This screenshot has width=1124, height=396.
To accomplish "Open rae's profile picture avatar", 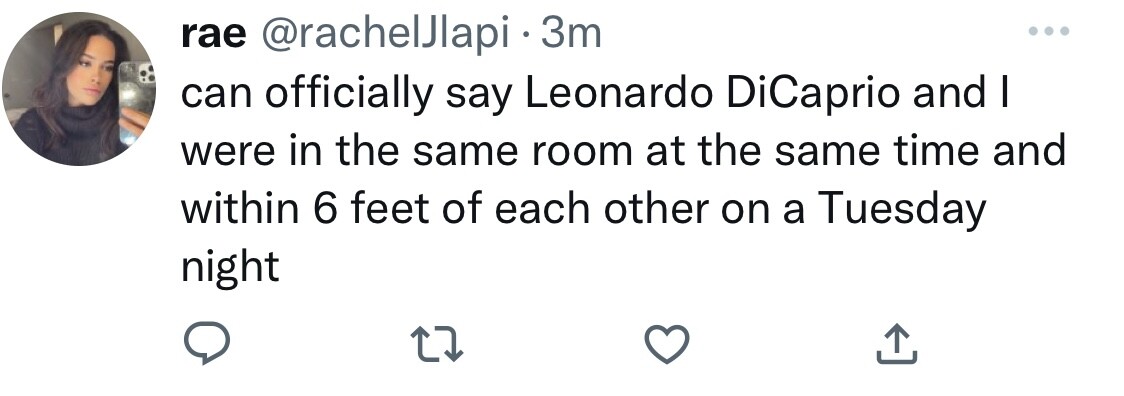I will point(79,88).
